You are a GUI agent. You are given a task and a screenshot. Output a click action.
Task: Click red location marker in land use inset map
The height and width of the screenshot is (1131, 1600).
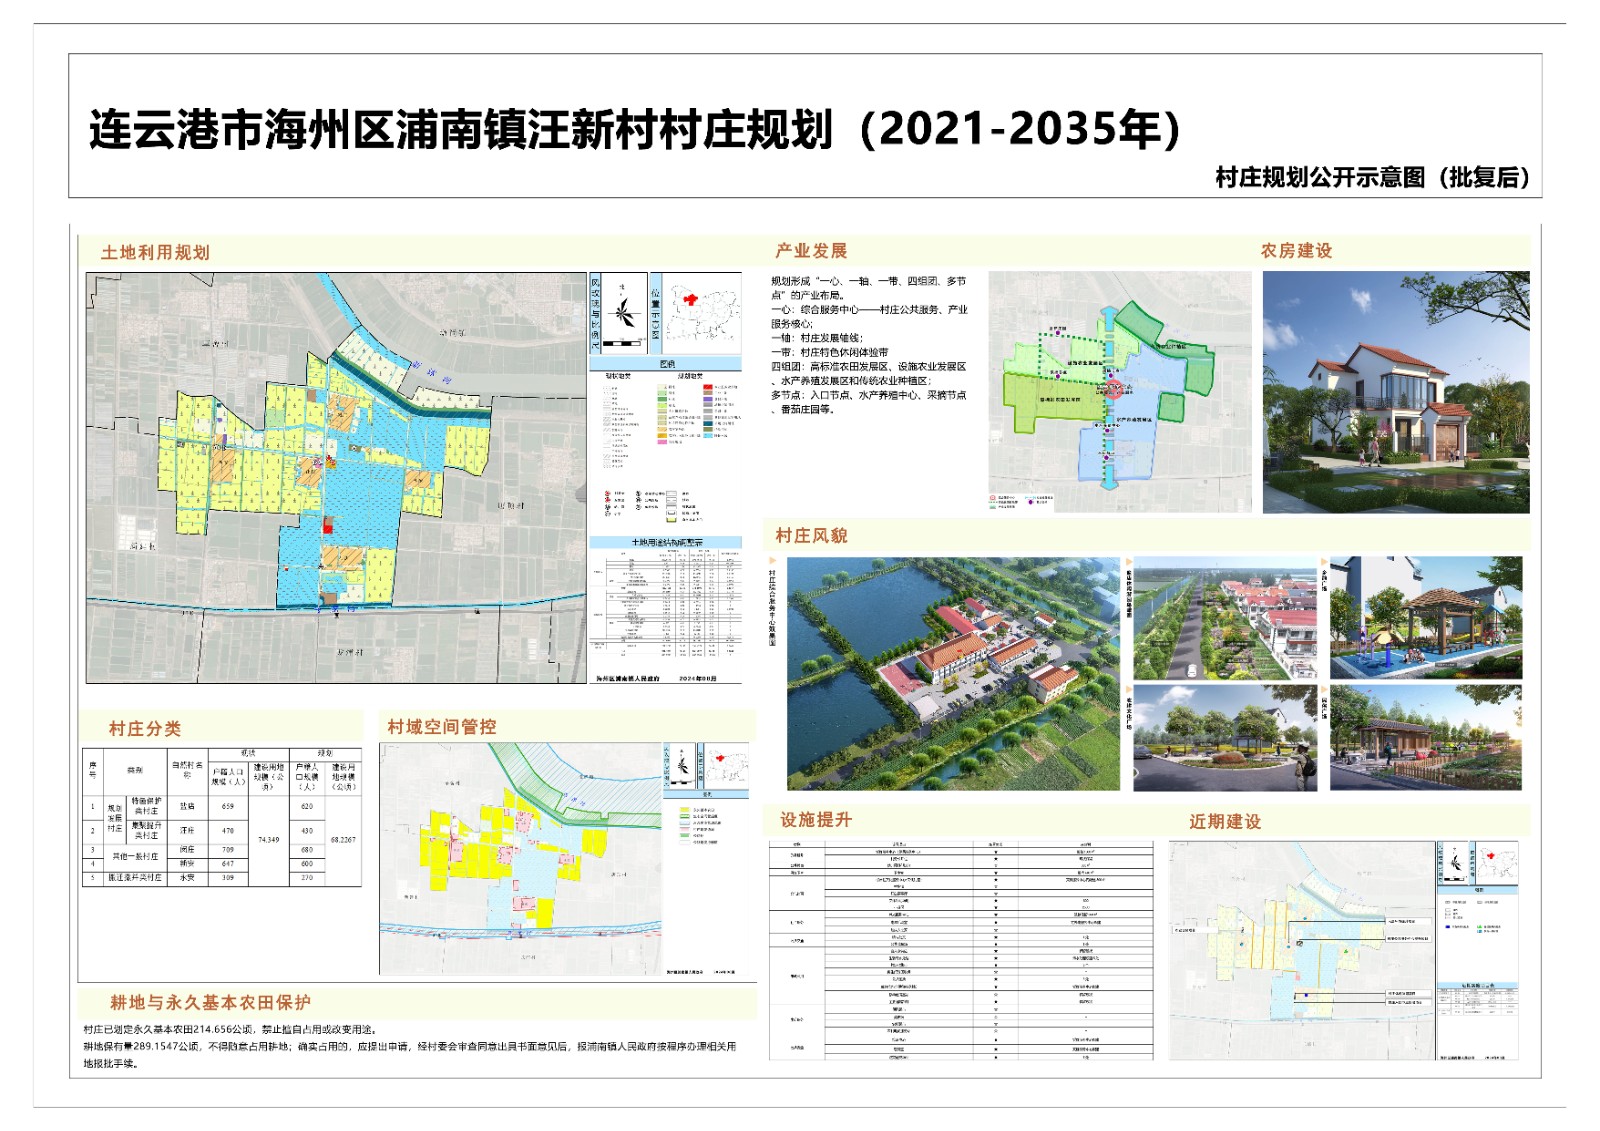coord(689,298)
